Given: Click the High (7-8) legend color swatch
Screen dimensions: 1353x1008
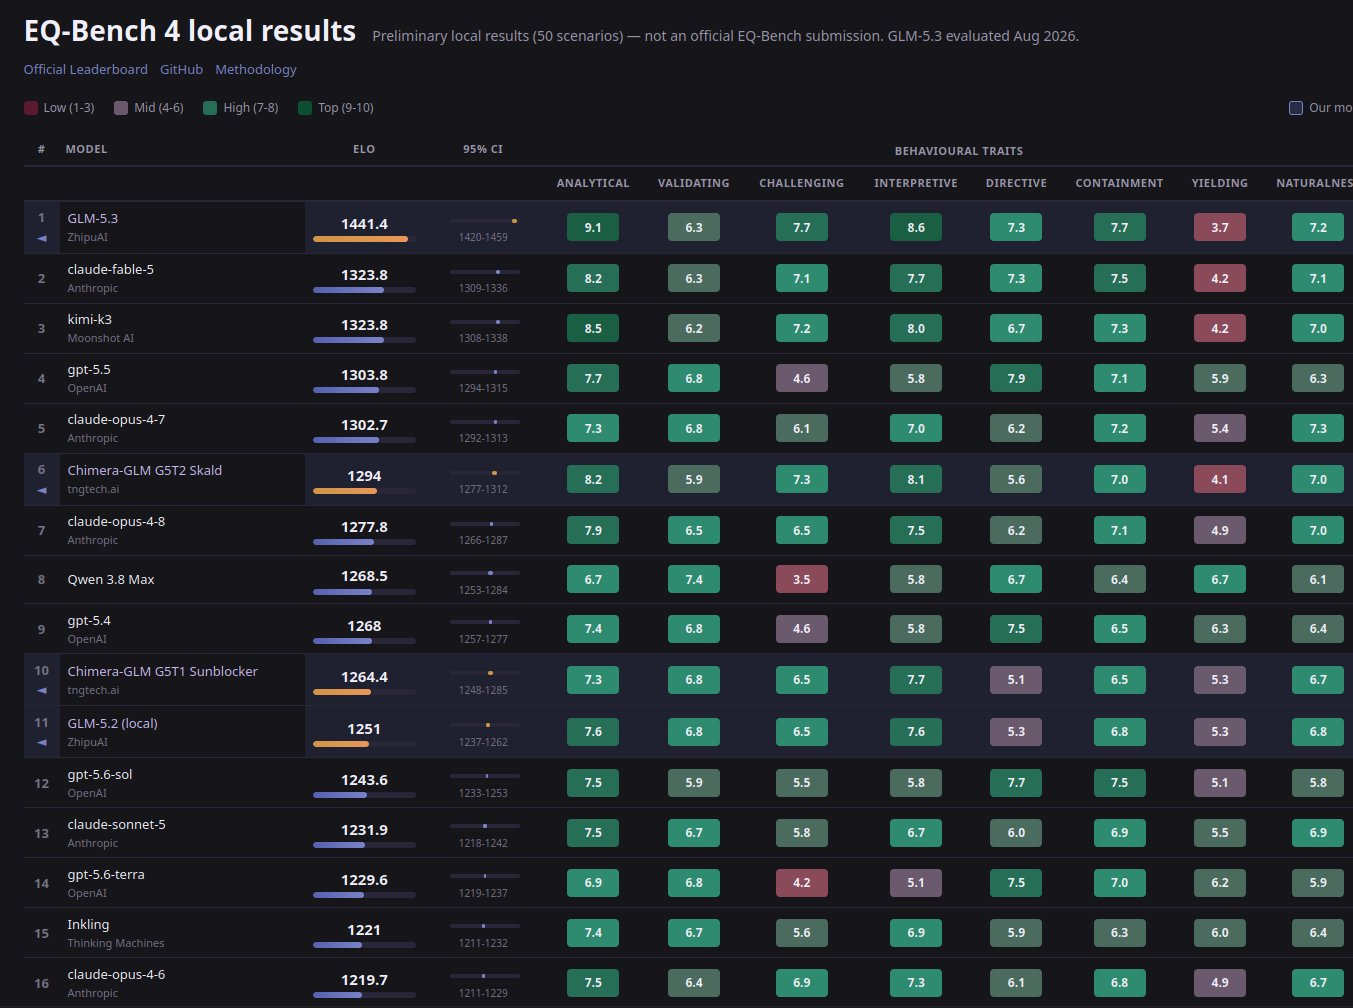Looking at the screenshot, I should (x=210, y=108).
